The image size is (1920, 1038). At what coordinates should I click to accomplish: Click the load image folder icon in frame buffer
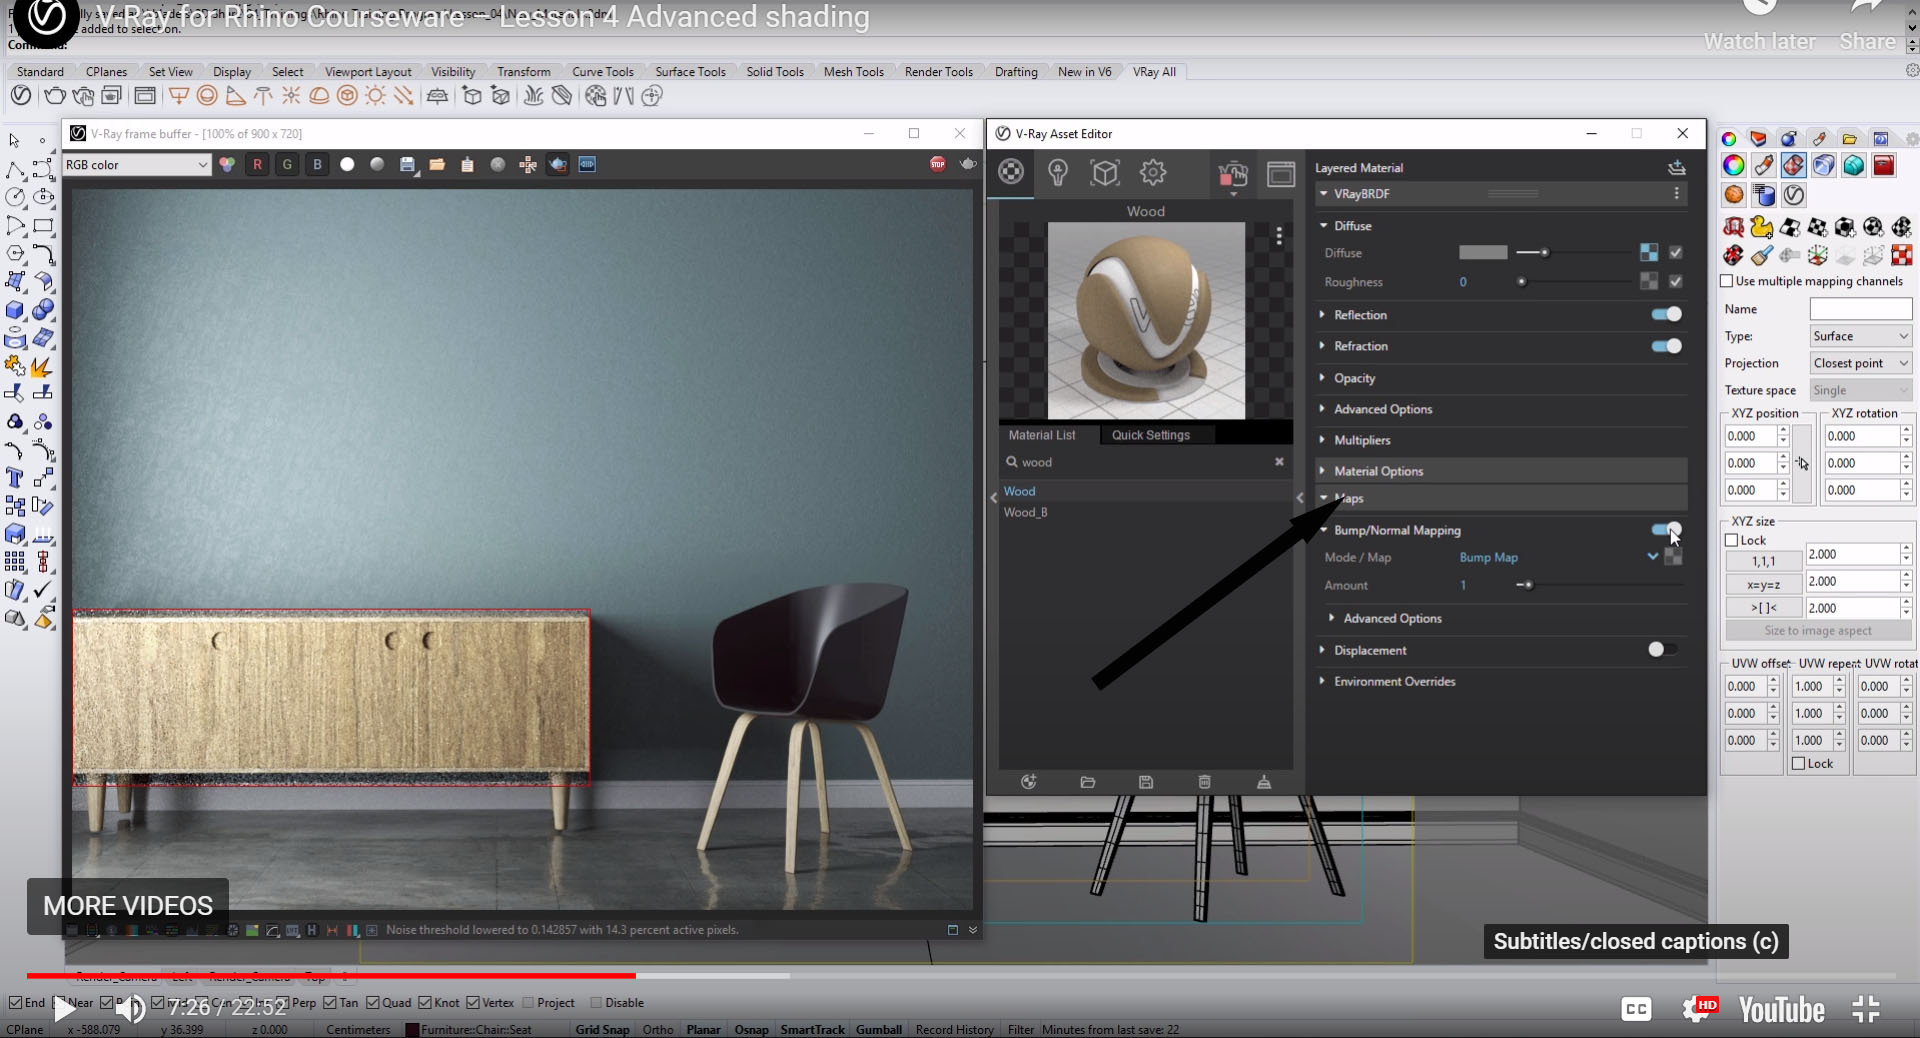click(437, 164)
